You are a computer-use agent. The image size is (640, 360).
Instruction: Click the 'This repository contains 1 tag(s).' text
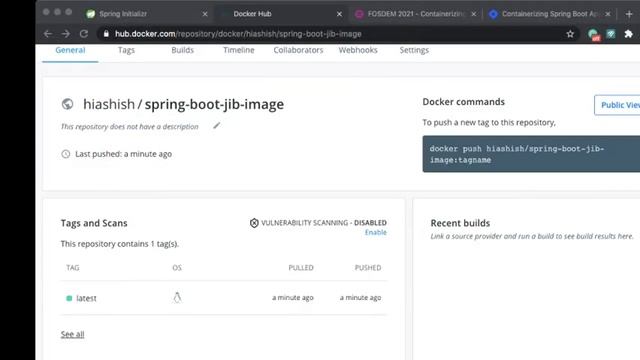[x=120, y=244]
